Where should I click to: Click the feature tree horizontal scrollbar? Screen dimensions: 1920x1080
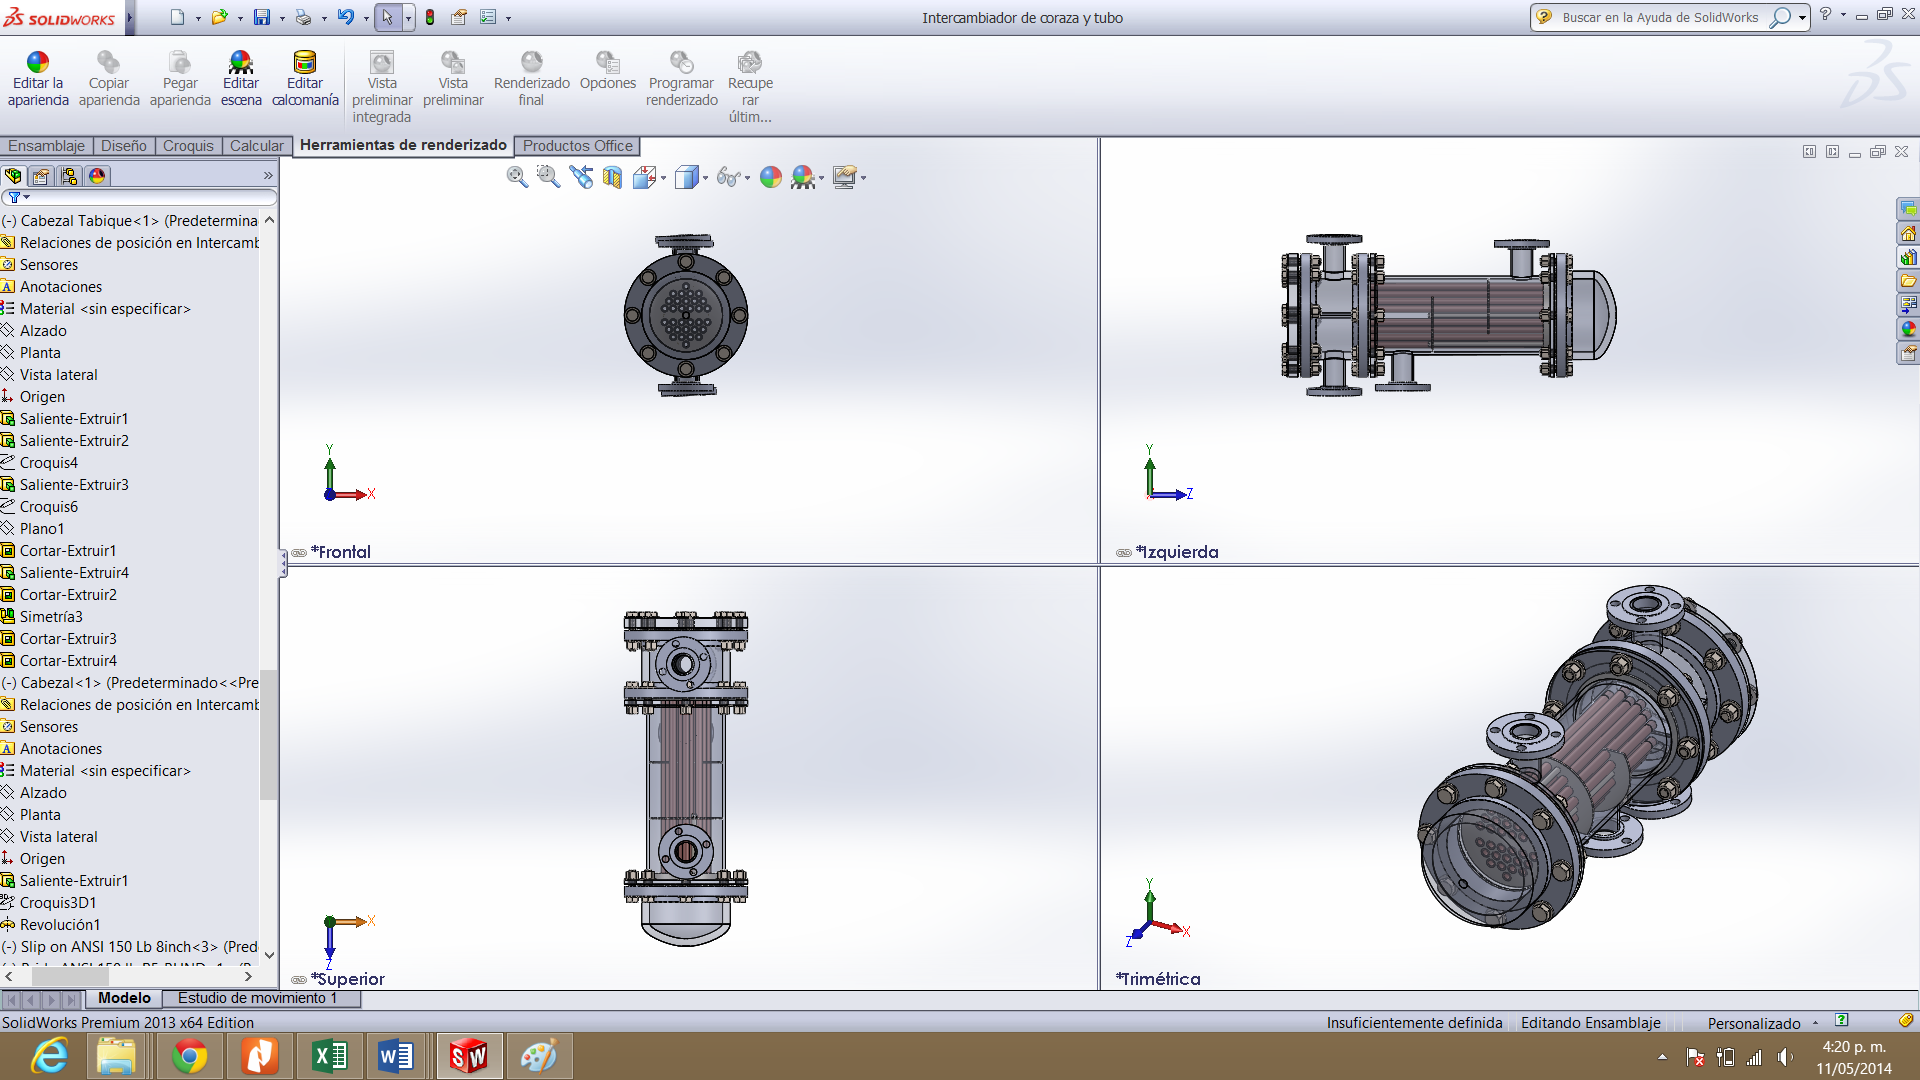[70, 976]
